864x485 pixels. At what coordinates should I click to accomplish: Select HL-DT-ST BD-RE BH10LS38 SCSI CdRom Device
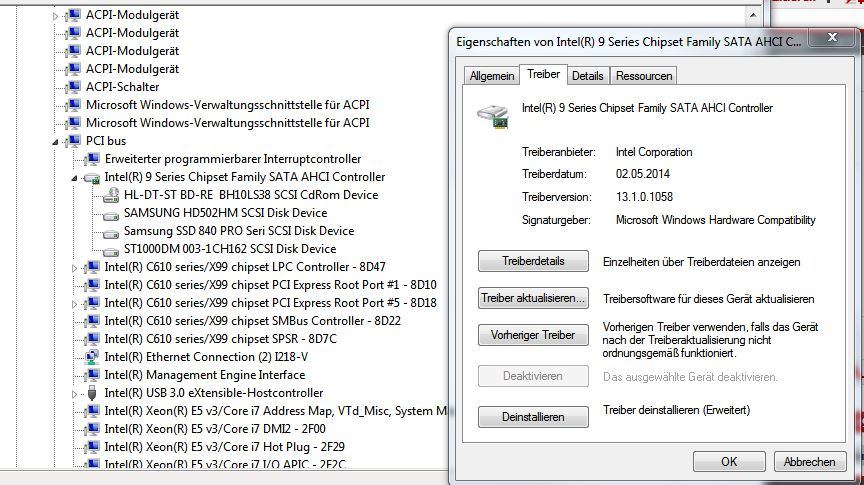coord(251,195)
